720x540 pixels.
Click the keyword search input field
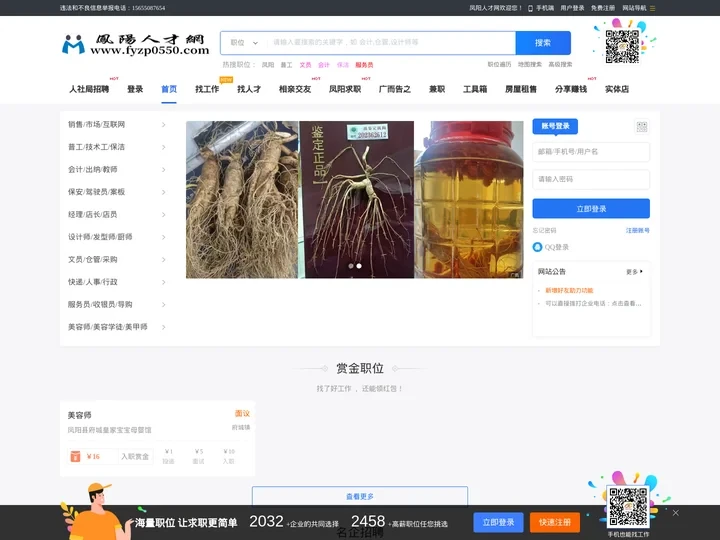pyautogui.click(x=391, y=43)
